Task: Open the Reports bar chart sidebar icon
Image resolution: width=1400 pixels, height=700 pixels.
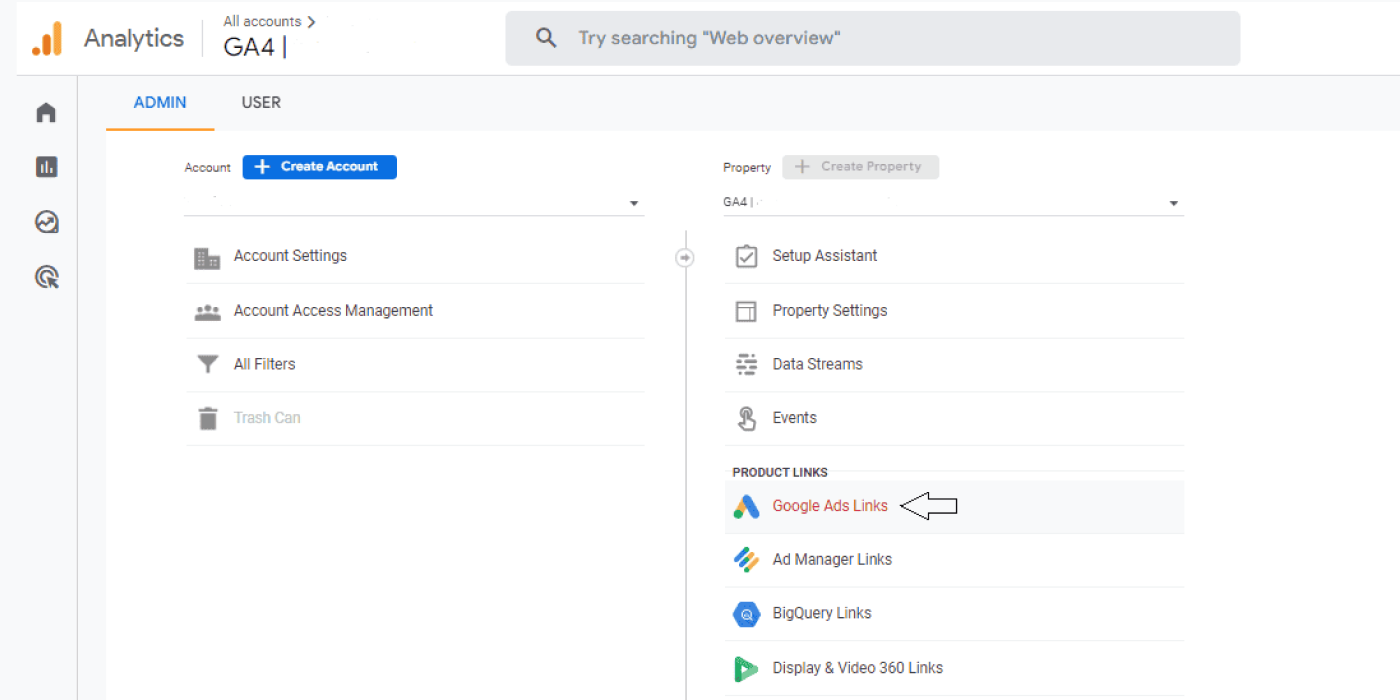Action: click(46, 167)
